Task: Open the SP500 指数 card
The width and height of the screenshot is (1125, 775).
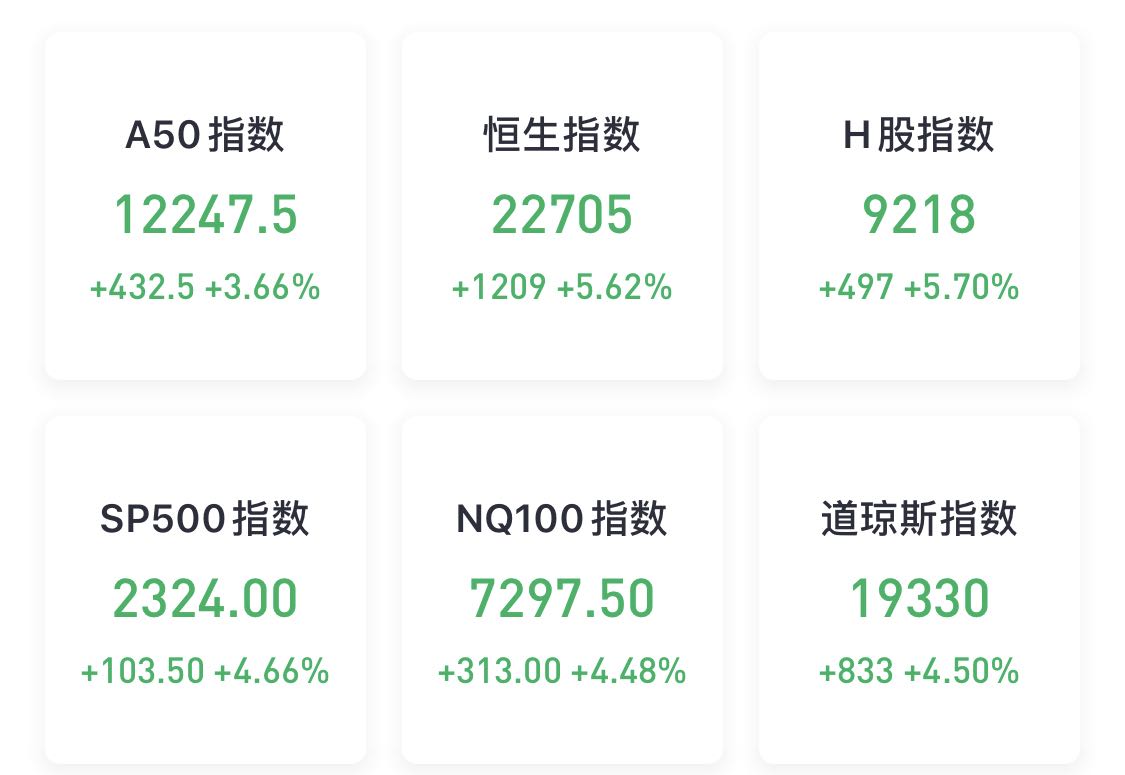Action: tap(205, 590)
